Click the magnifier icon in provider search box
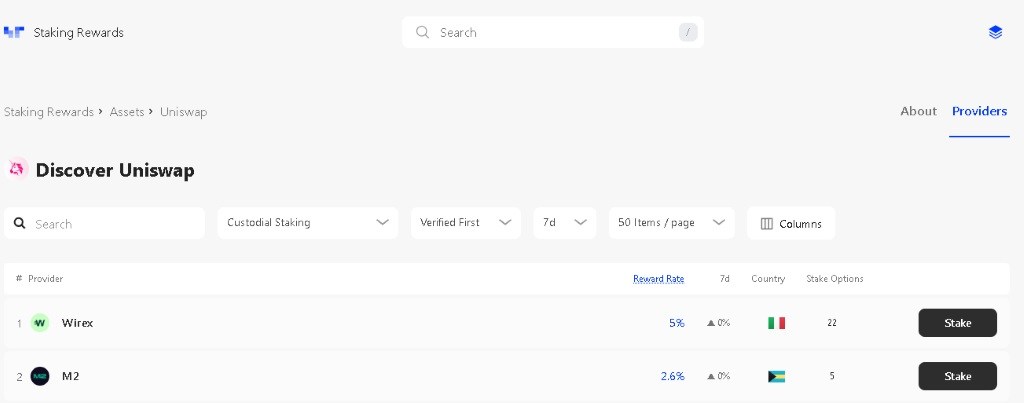 tap(20, 223)
